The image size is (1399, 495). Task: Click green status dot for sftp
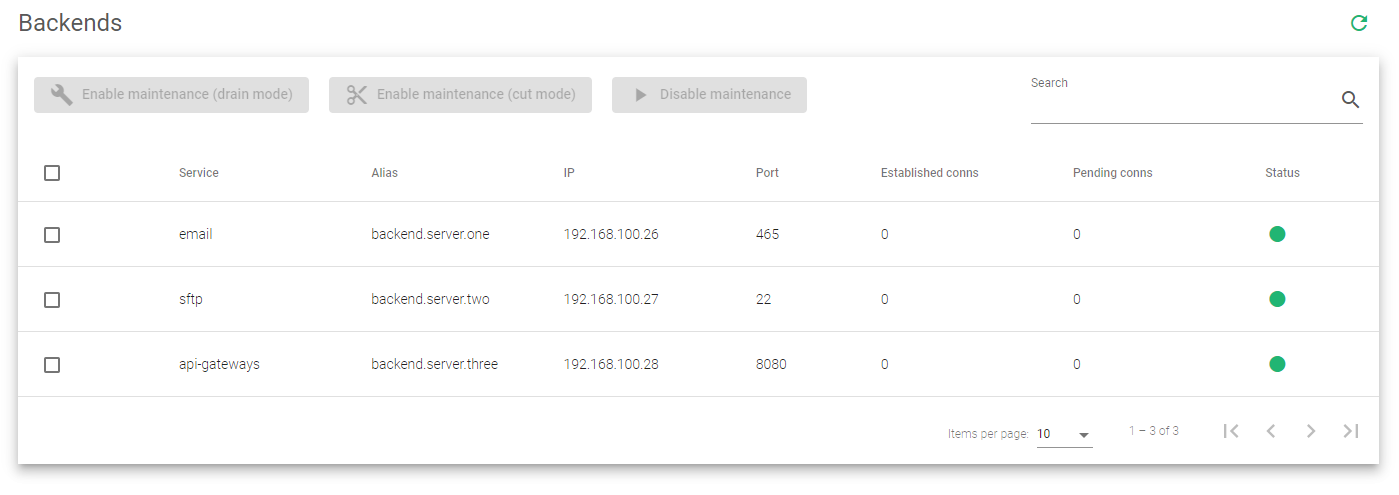[x=1277, y=299]
